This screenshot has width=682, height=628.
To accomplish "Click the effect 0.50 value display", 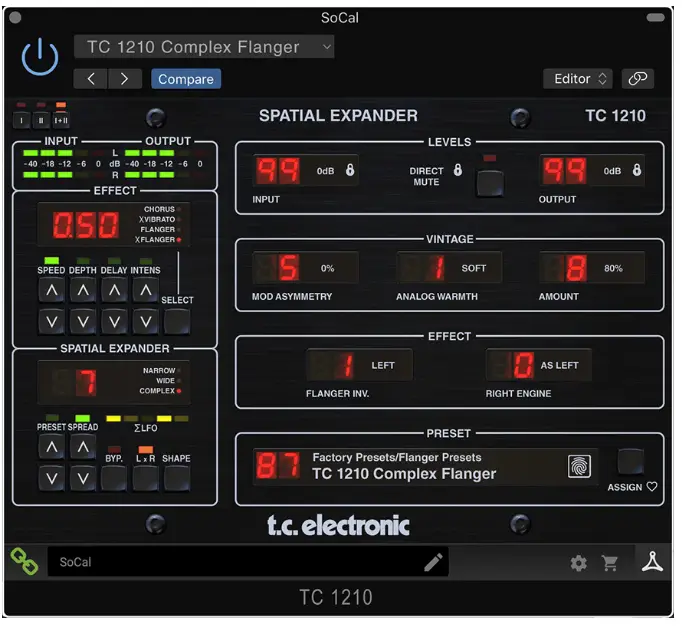I will [86, 225].
